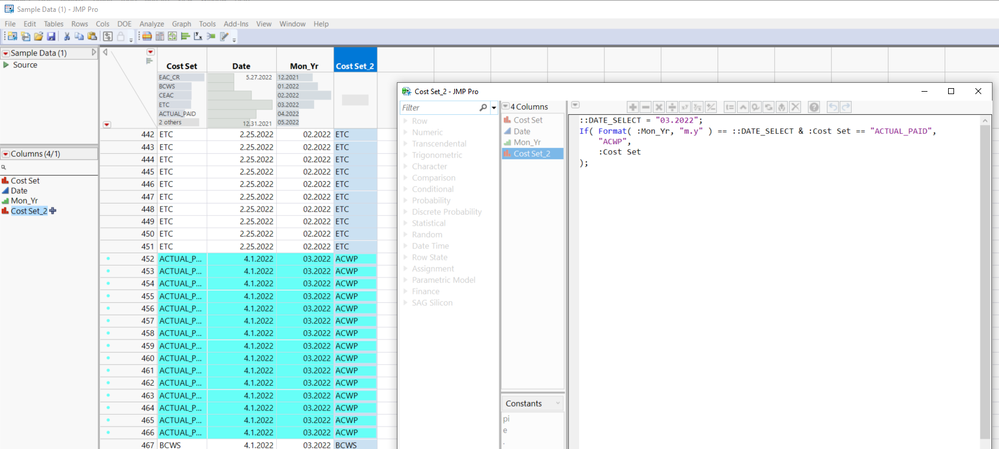The image size is (999, 449).
Task: Click the Save icon in main toolbar
Action: coord(51,37)
